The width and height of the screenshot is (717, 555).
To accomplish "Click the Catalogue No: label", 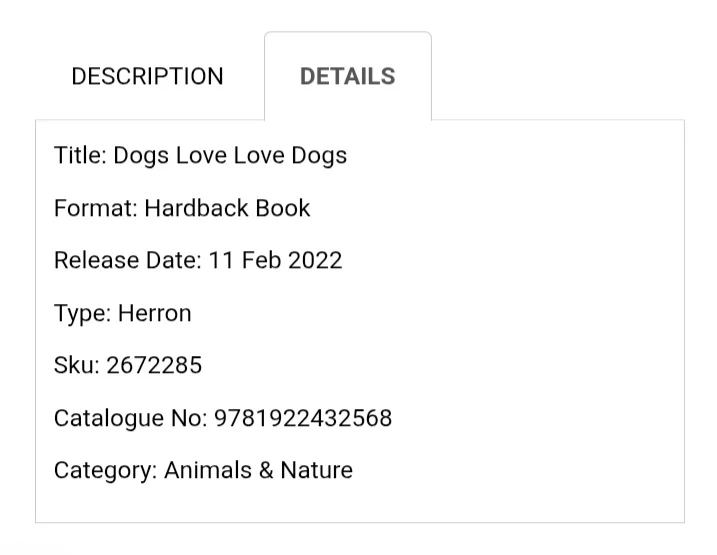I will (x=130, y=418).
